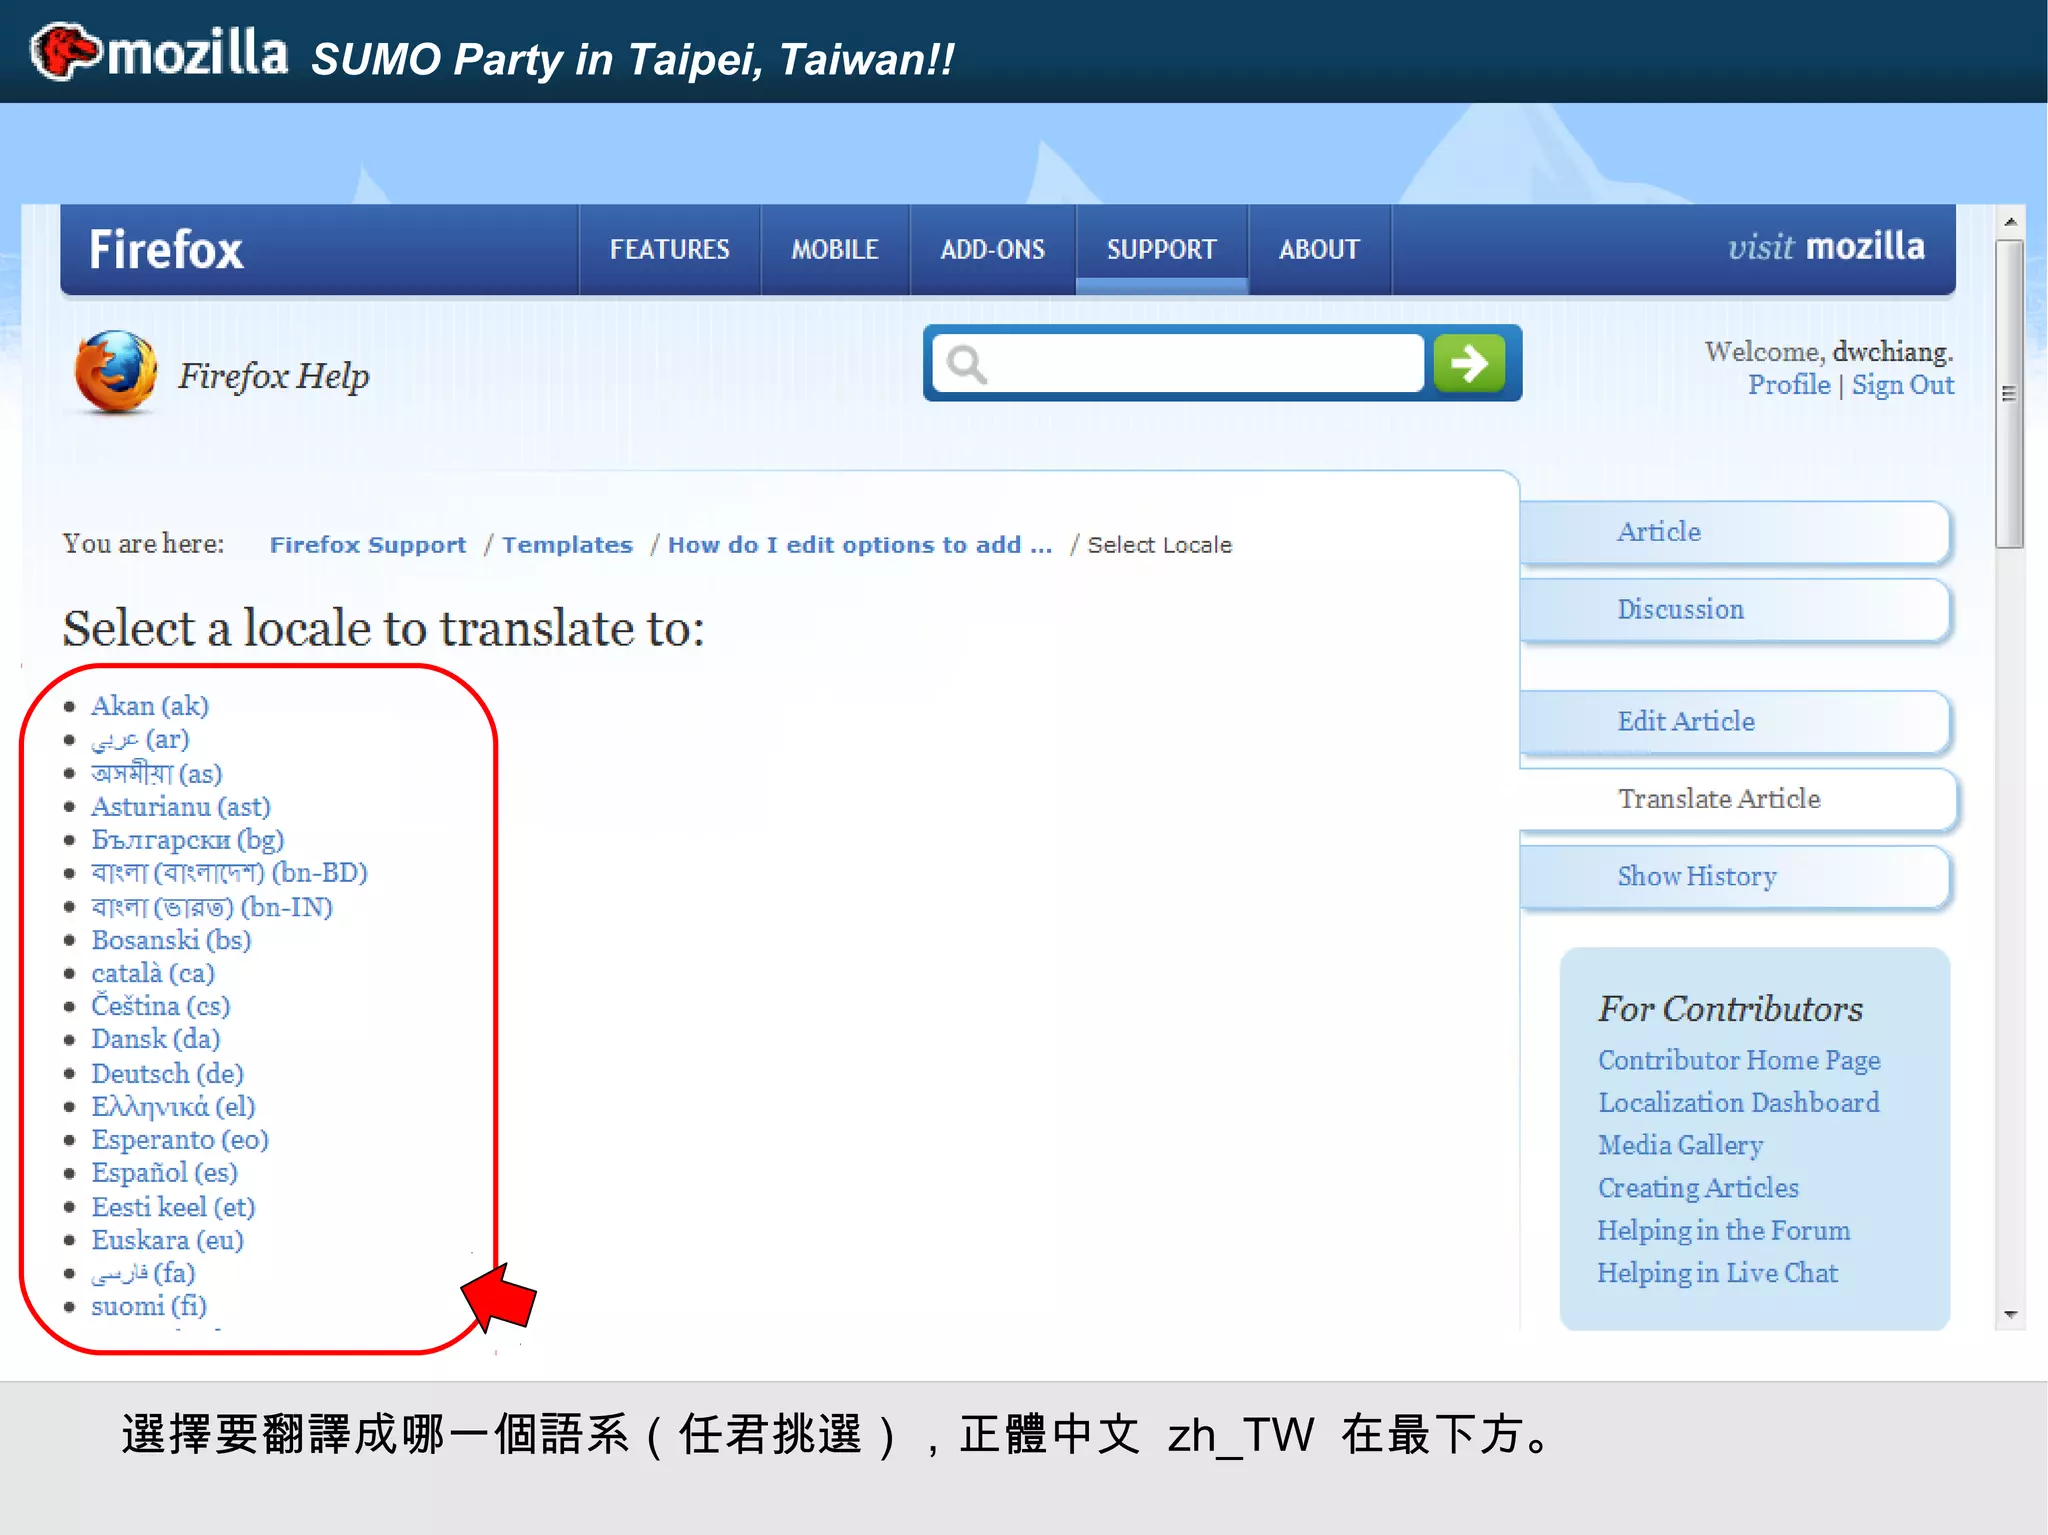Open the FEATURES nav tab
Screen dimensions: 2048x1535
click(x=670, y=249)
